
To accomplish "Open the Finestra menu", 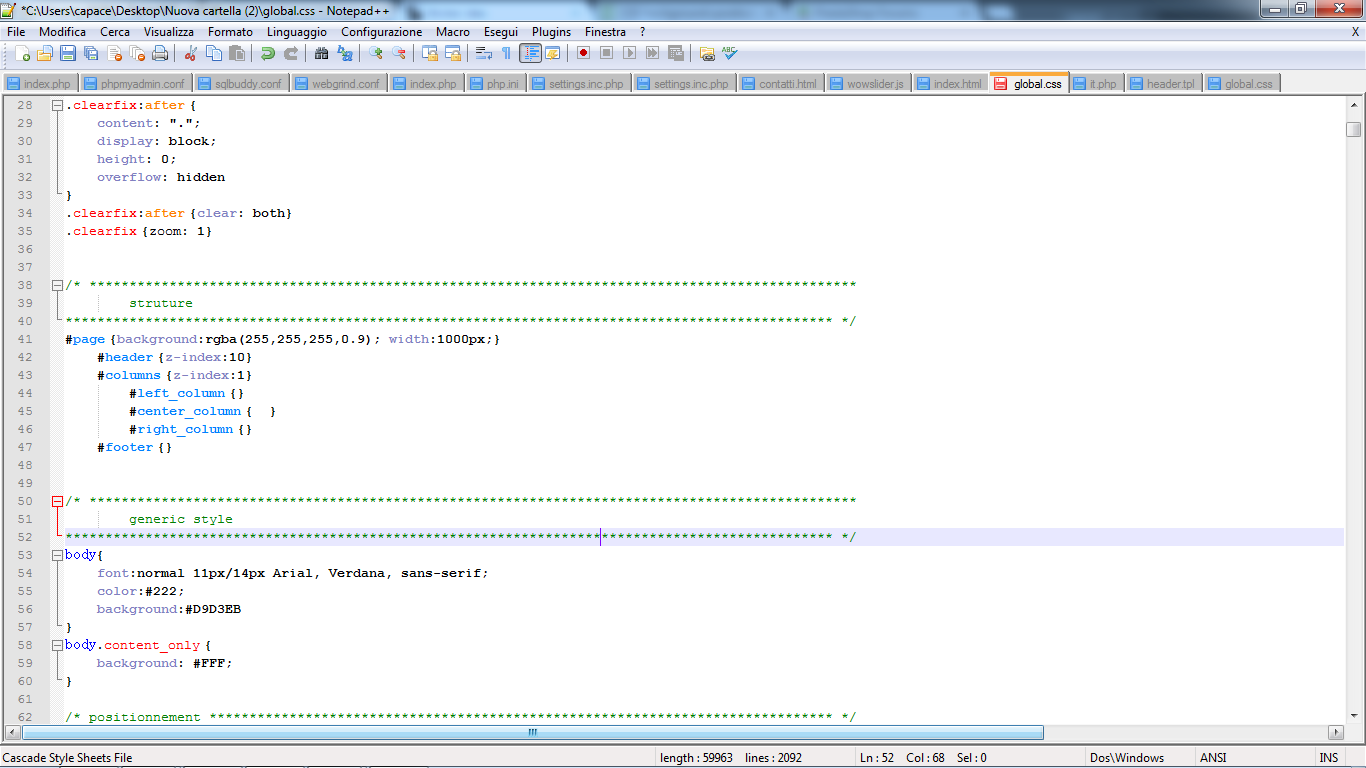I will (x=606, y=32).
